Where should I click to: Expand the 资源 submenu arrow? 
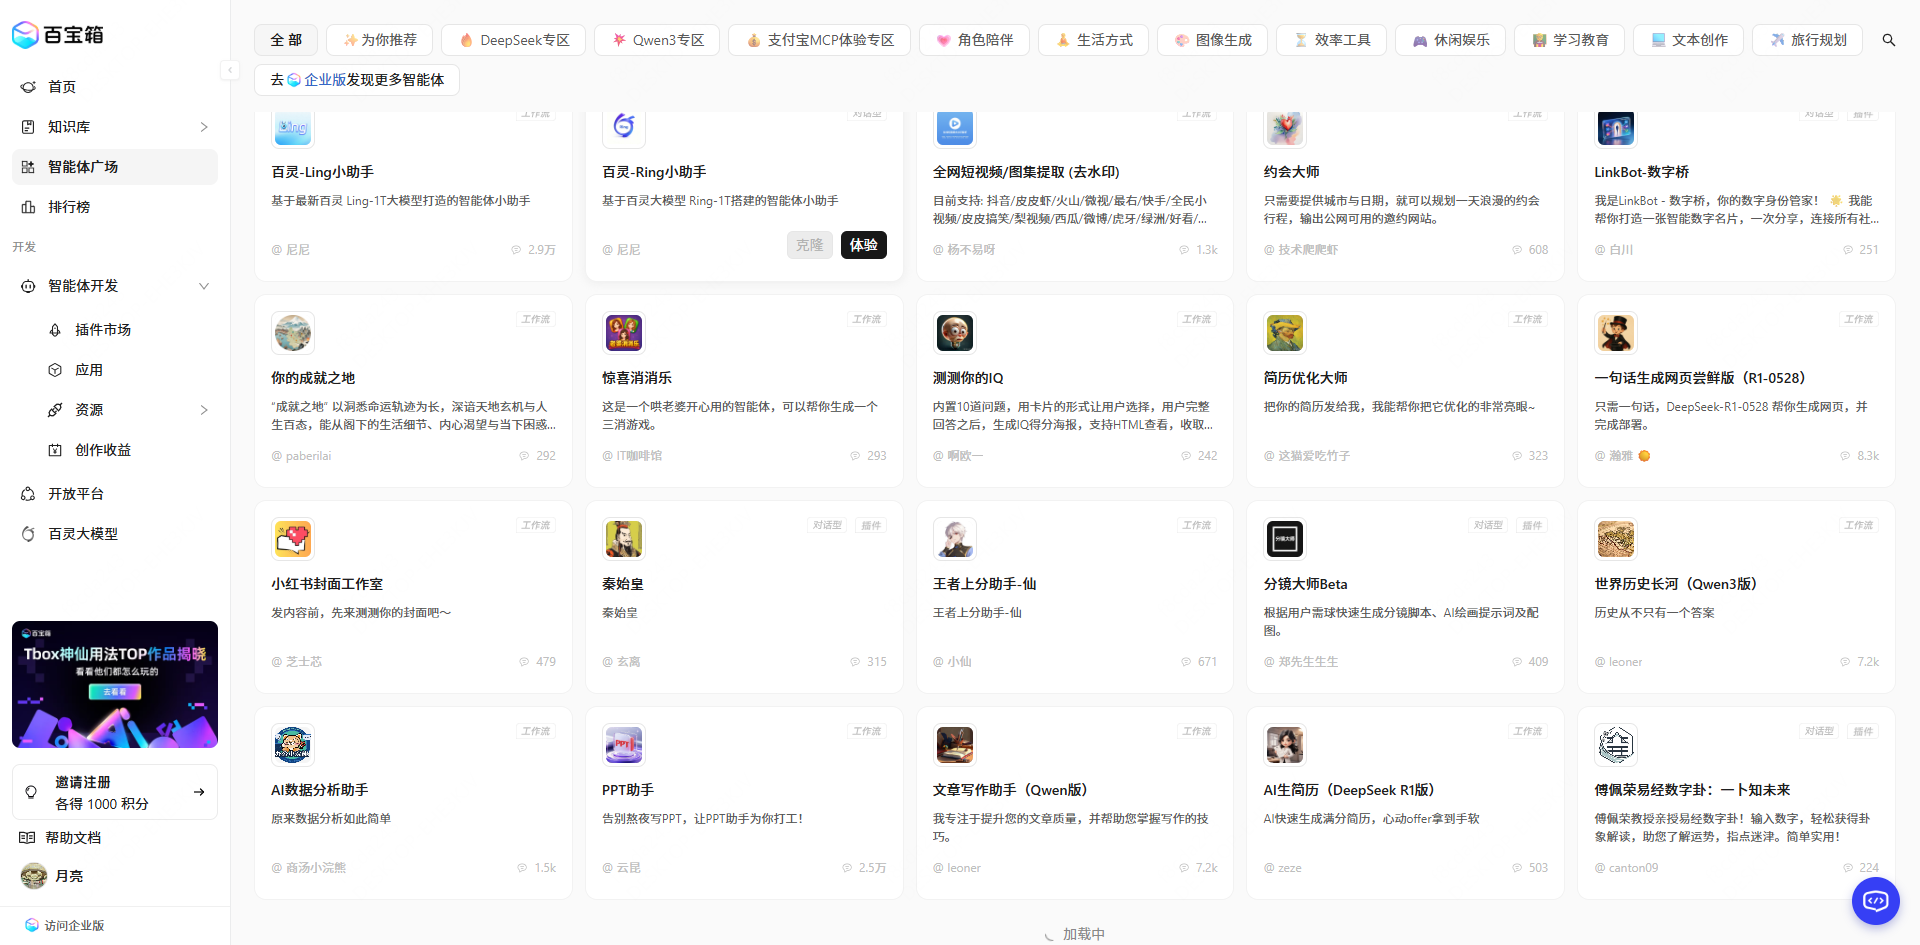204,409
